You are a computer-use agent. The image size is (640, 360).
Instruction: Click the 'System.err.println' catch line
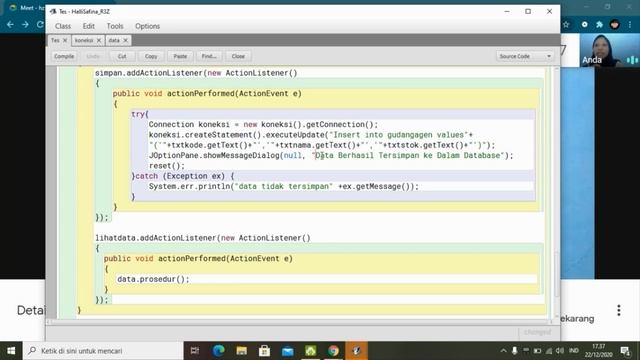[x=284, y=187]
